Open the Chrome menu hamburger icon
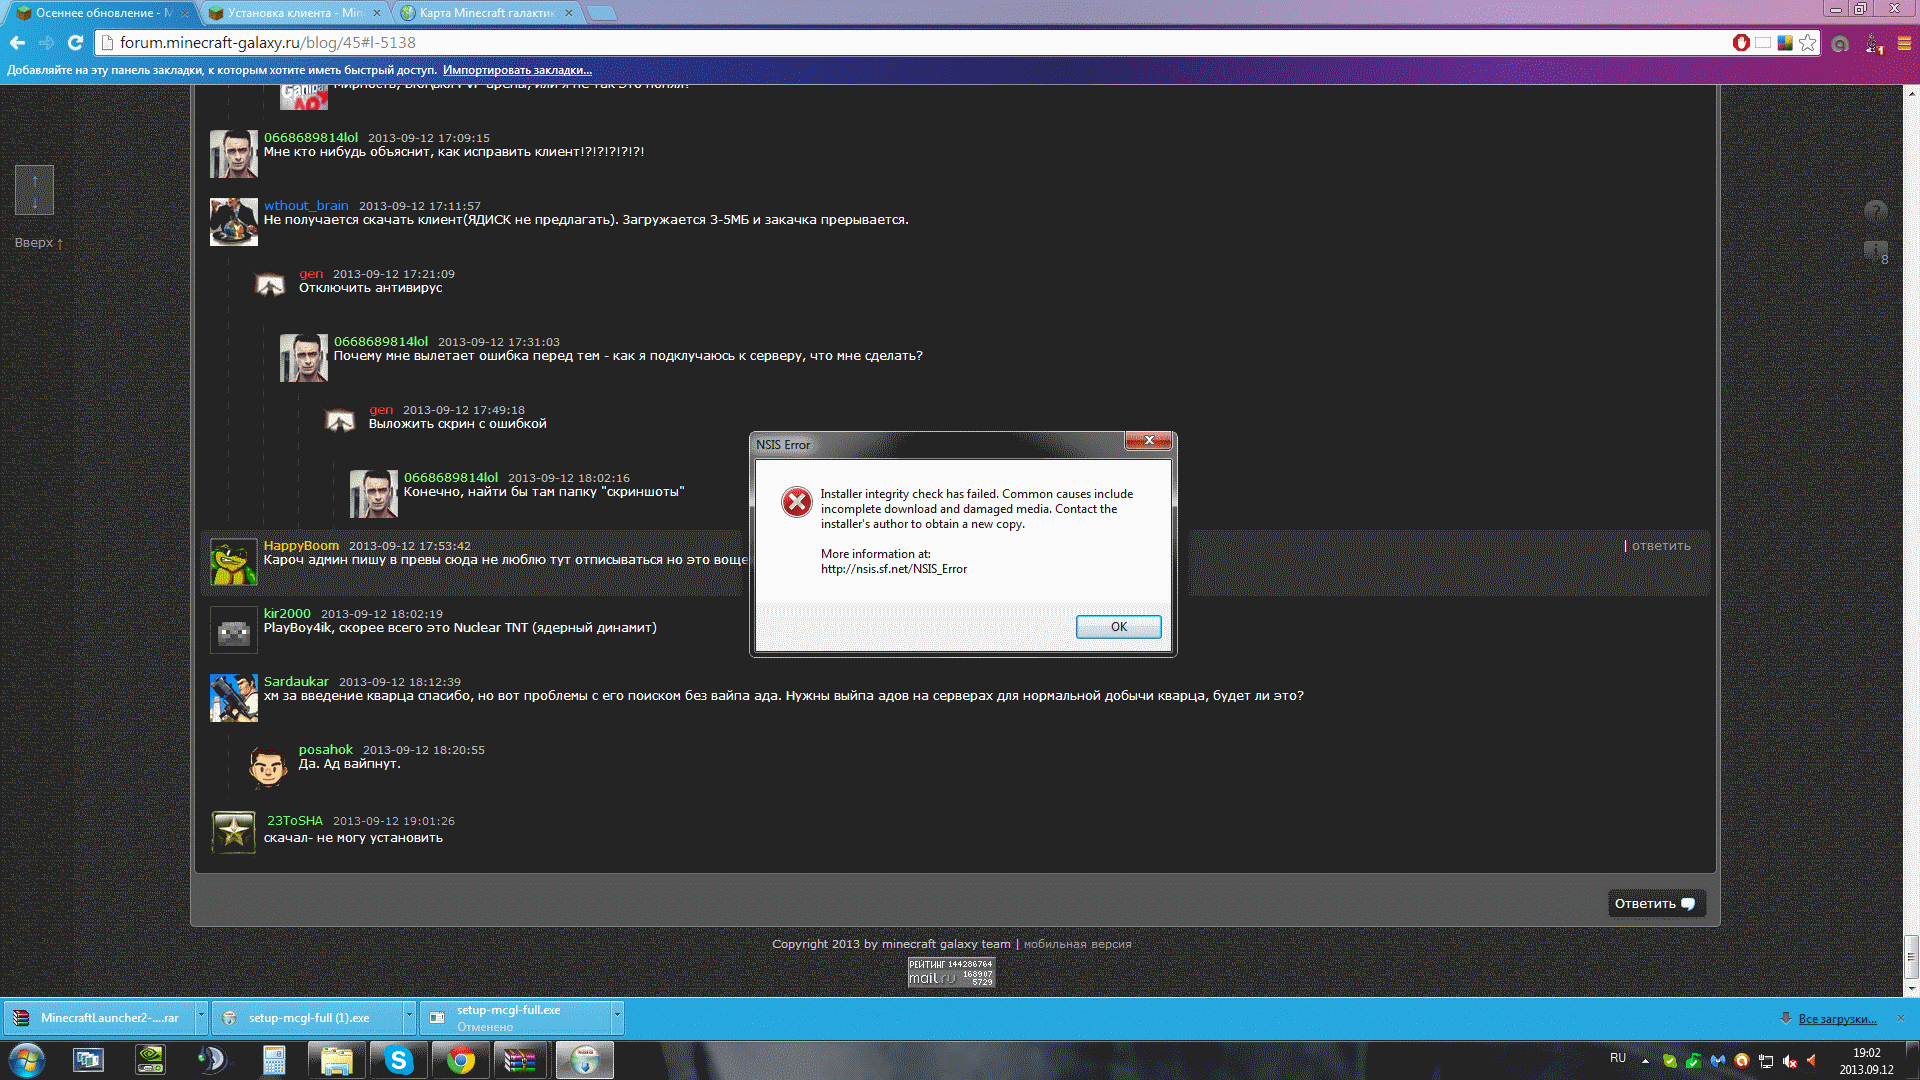 (1905, 43)
